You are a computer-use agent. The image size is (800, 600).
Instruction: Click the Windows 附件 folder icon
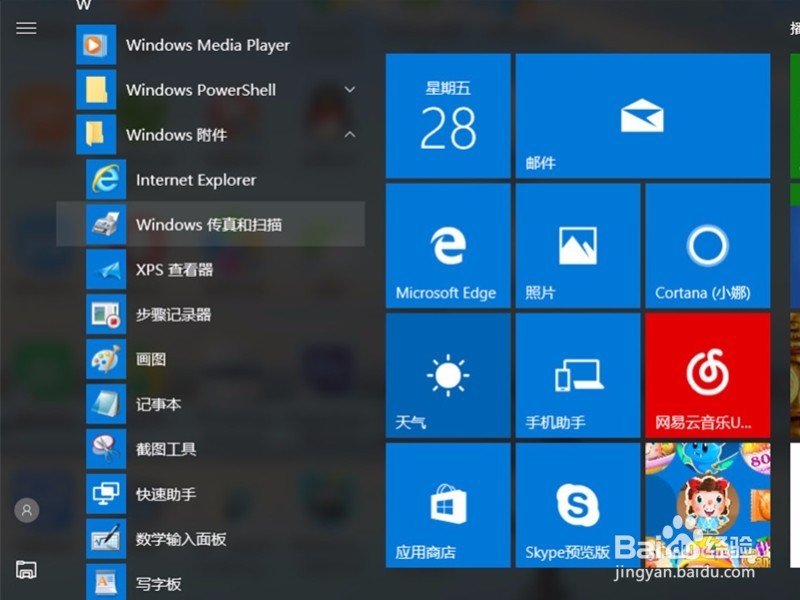pyautogui.click(x=96, y=135)
